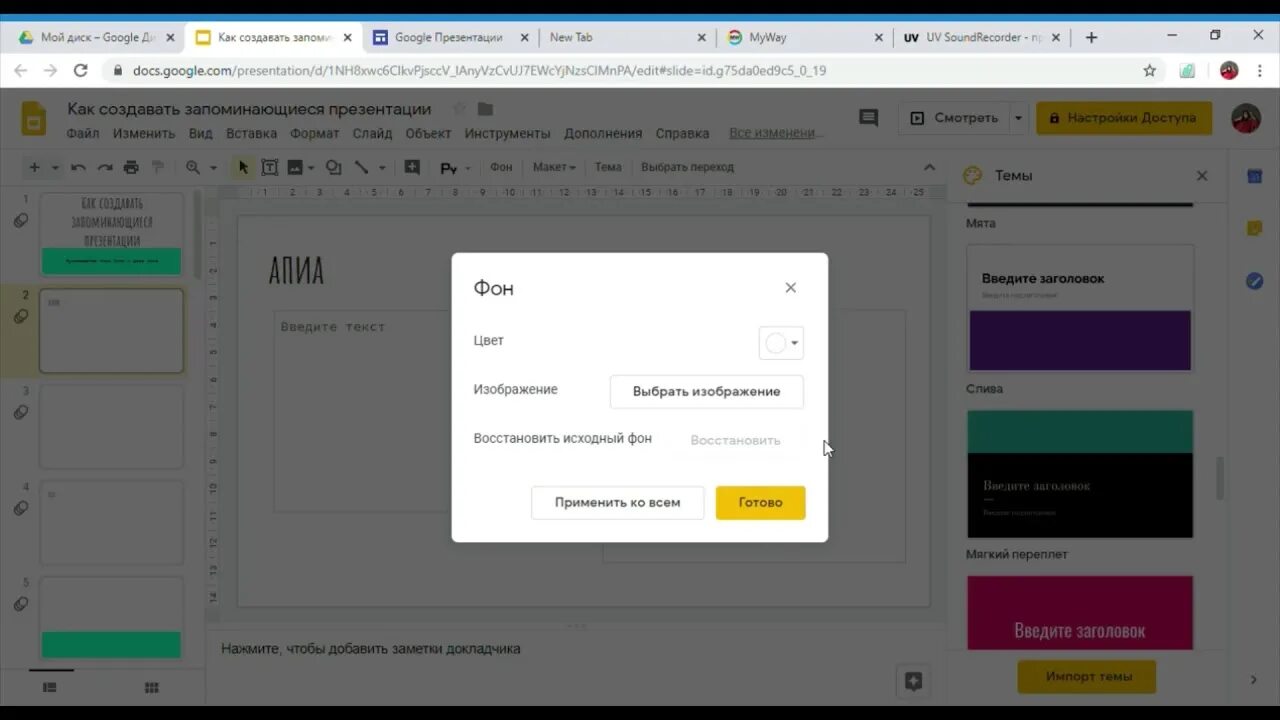Click the undo arrow icon
Screen dimensions: 1280x720
(x=78, y=168)
